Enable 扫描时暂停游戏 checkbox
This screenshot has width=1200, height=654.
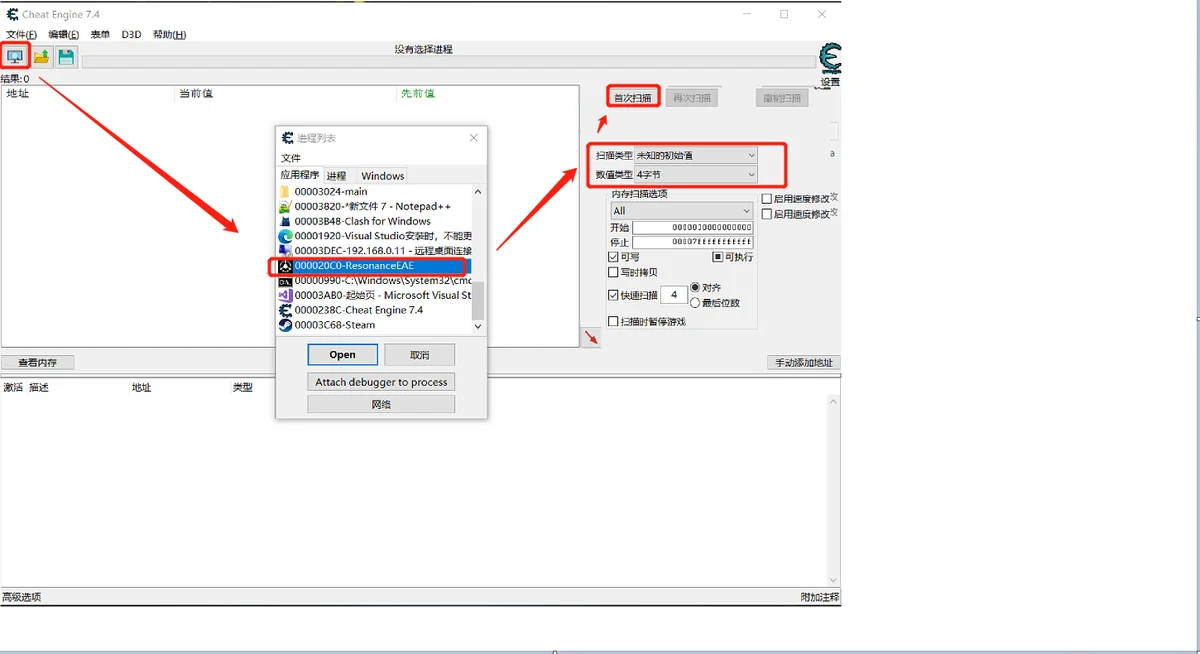point(614,321)
